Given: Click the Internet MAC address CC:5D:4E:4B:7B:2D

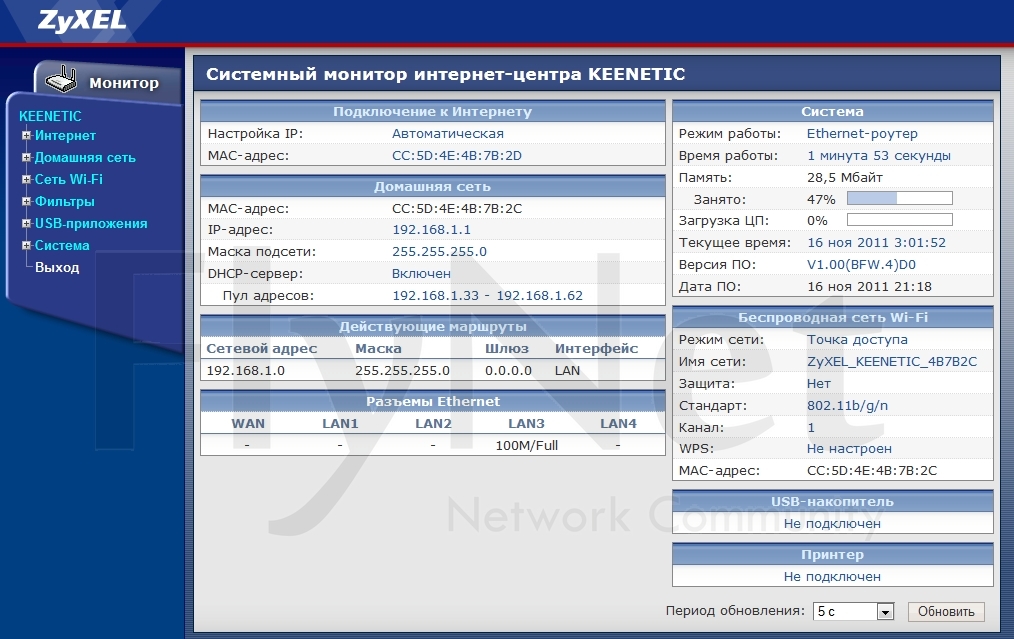Looking at the screenshot, I should (457, 156).
